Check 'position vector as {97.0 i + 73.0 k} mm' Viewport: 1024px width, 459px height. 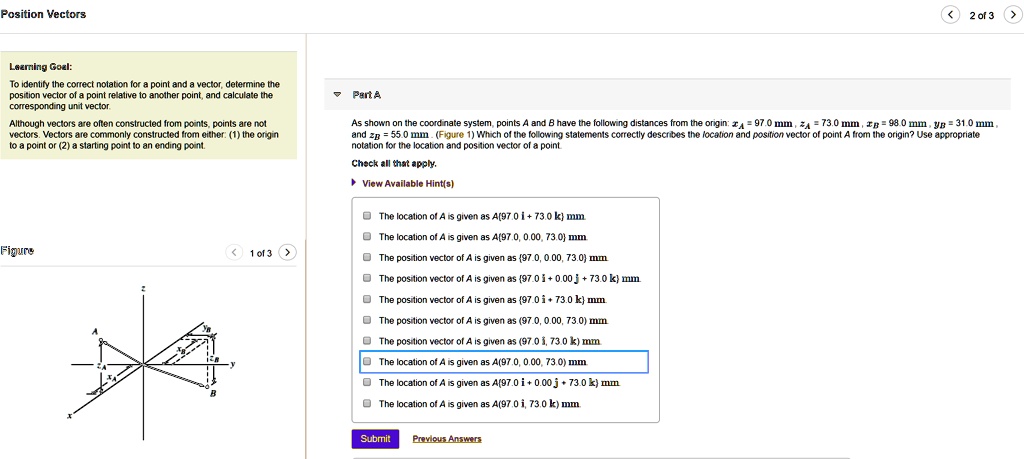tap(367, 299)
